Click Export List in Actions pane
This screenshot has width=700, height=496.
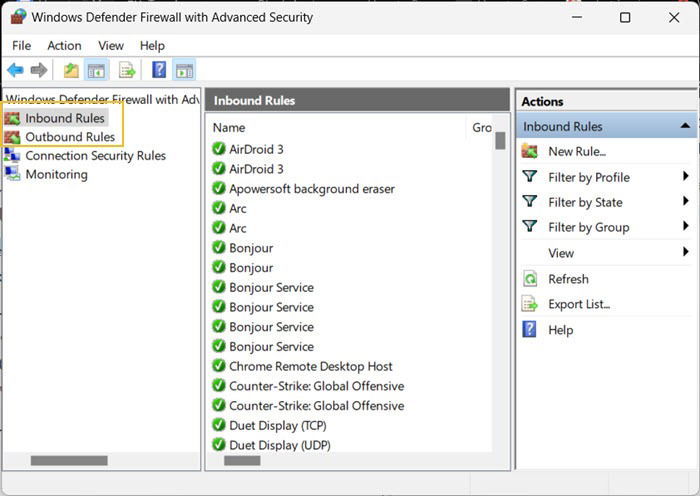(x=579, y=304)
